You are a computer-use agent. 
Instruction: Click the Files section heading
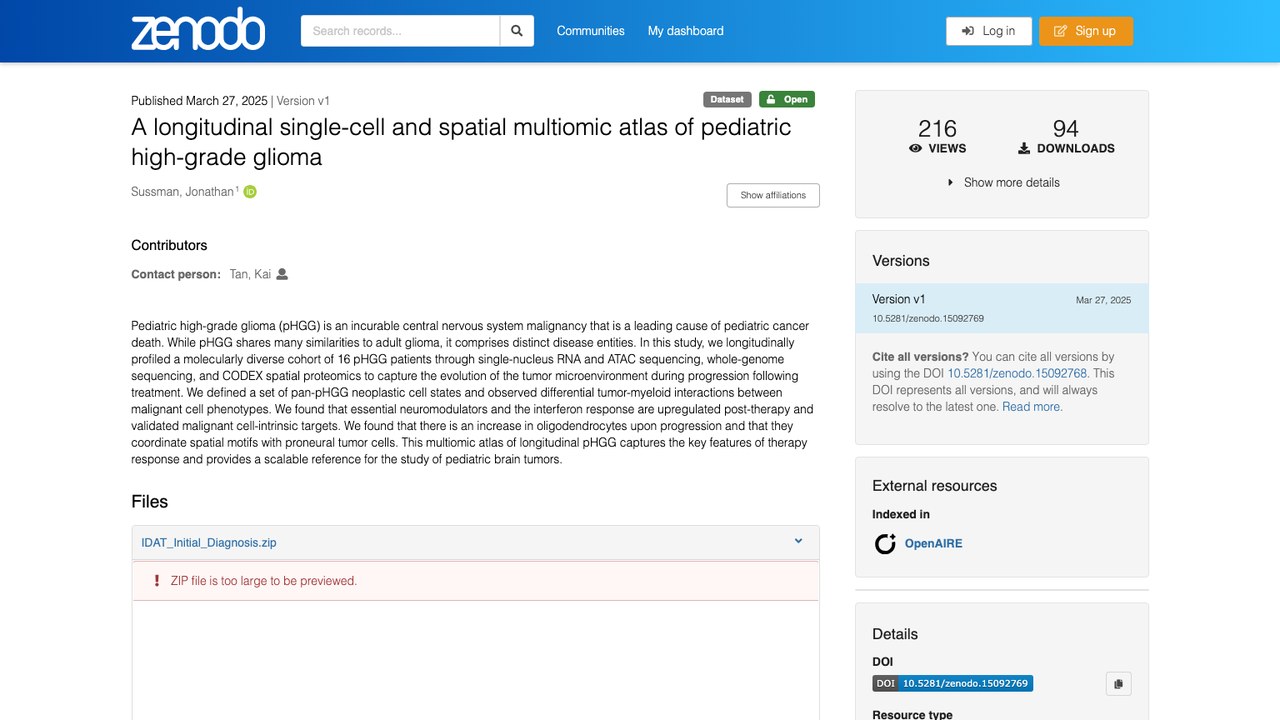150,502
